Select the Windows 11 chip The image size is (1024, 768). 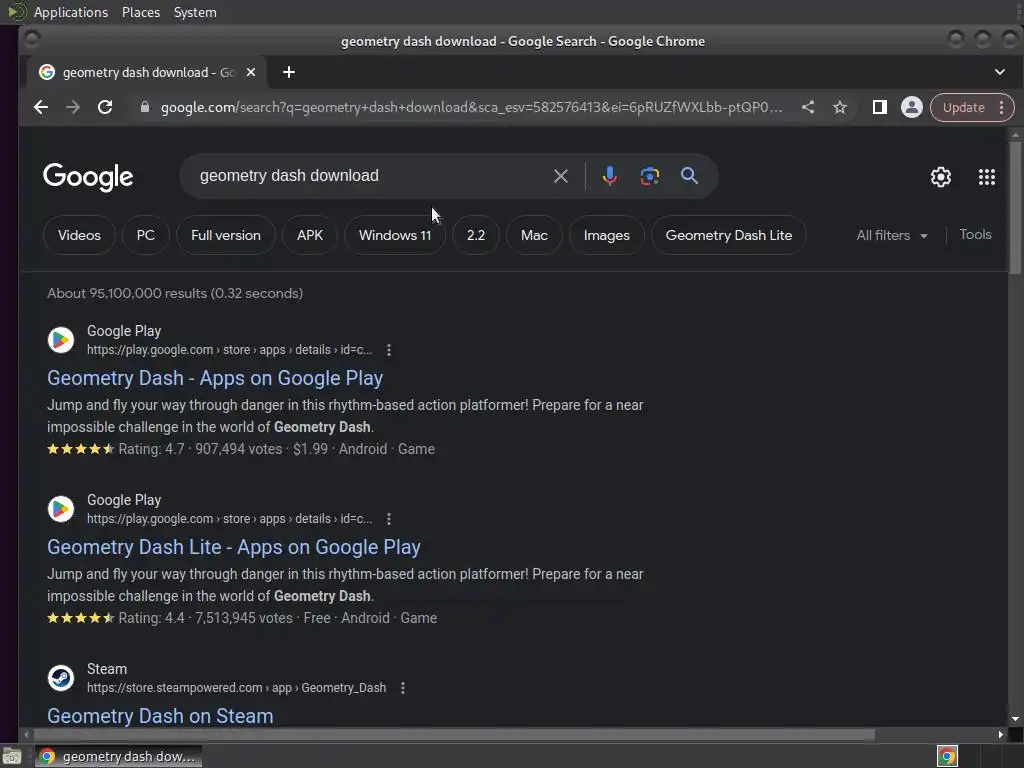(x=395, y=235)
